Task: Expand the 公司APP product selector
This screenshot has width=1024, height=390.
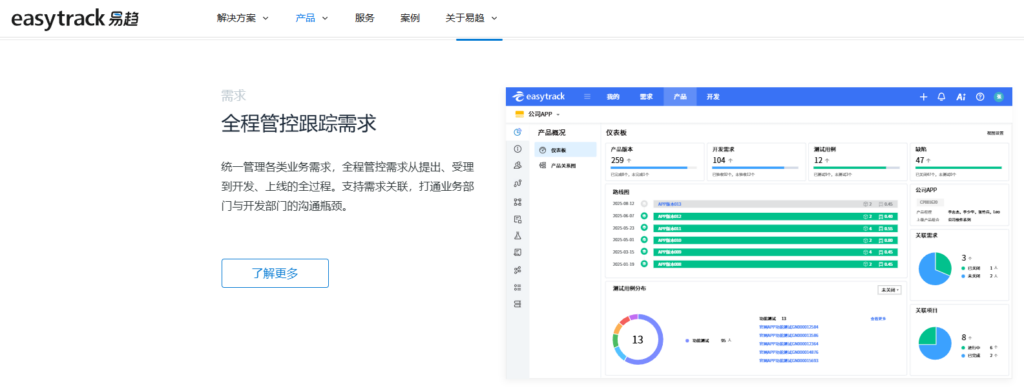Action: click(x=543, y=114)
